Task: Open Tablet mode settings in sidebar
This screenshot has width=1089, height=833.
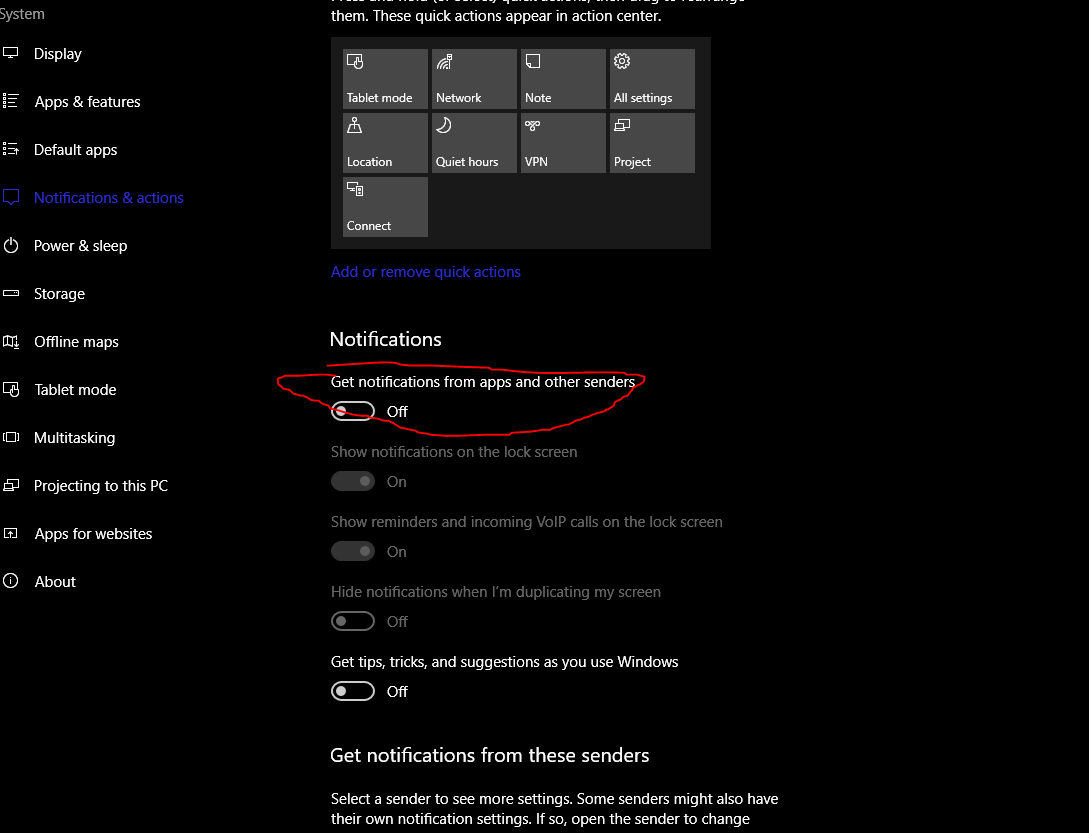Action: click(76, 389)
